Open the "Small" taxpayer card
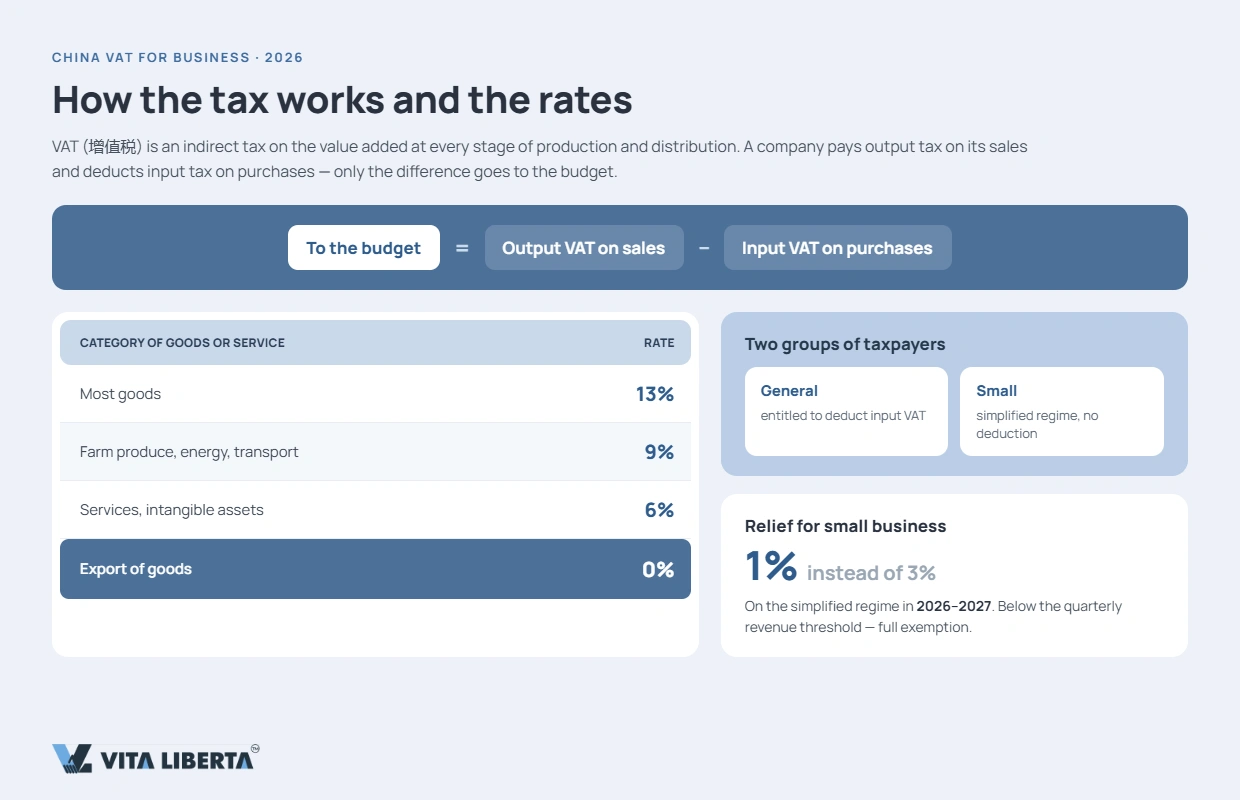 (x=1062, y=411)
